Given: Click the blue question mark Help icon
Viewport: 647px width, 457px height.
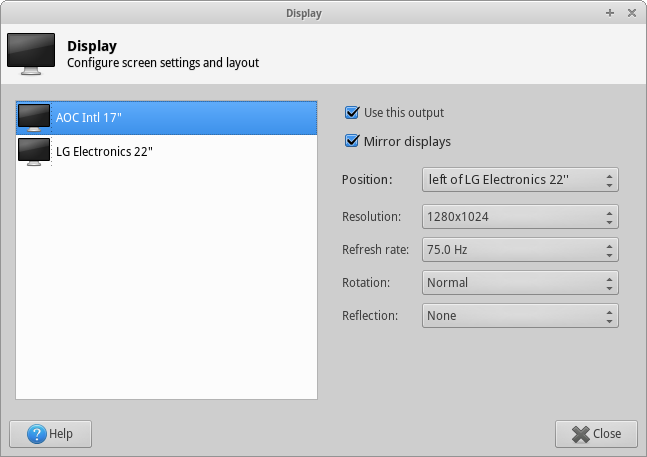Looking at the screenshot, I should tap(37, 434).
